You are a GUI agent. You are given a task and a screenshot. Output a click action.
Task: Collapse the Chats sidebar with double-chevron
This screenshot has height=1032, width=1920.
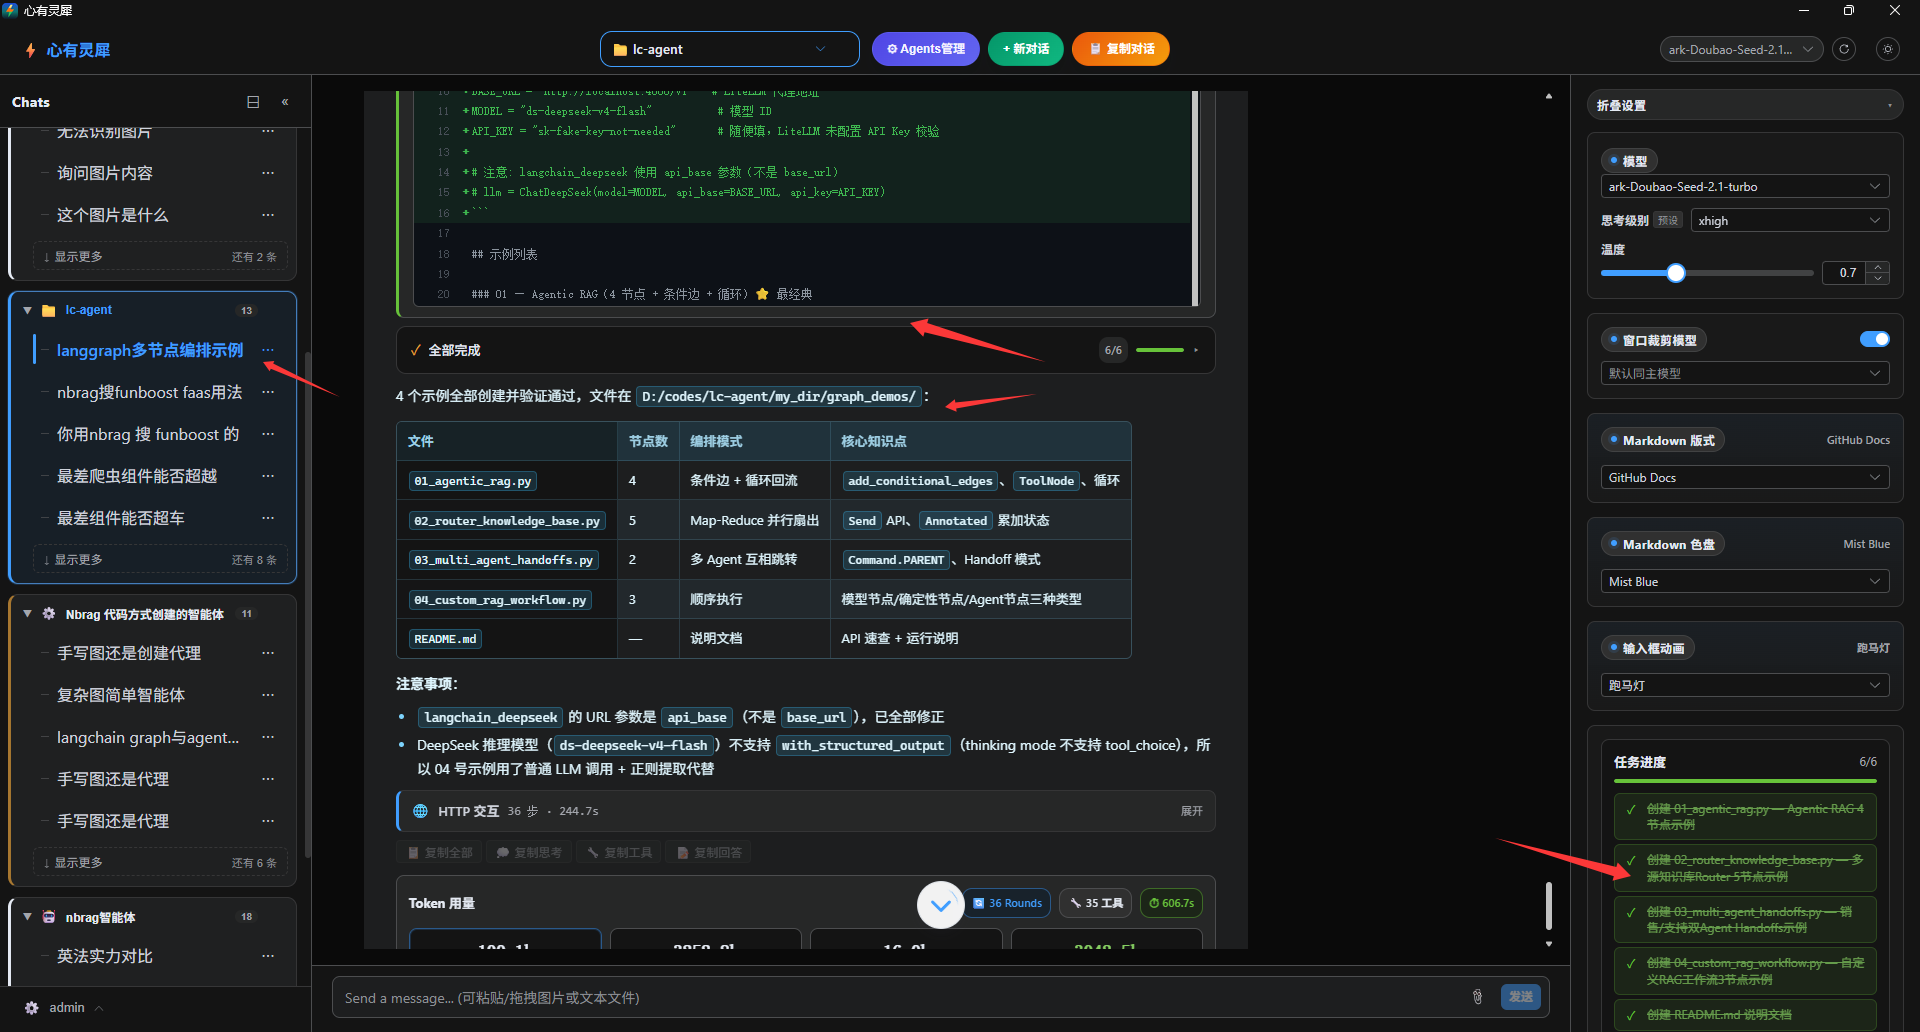click(285, 102)
